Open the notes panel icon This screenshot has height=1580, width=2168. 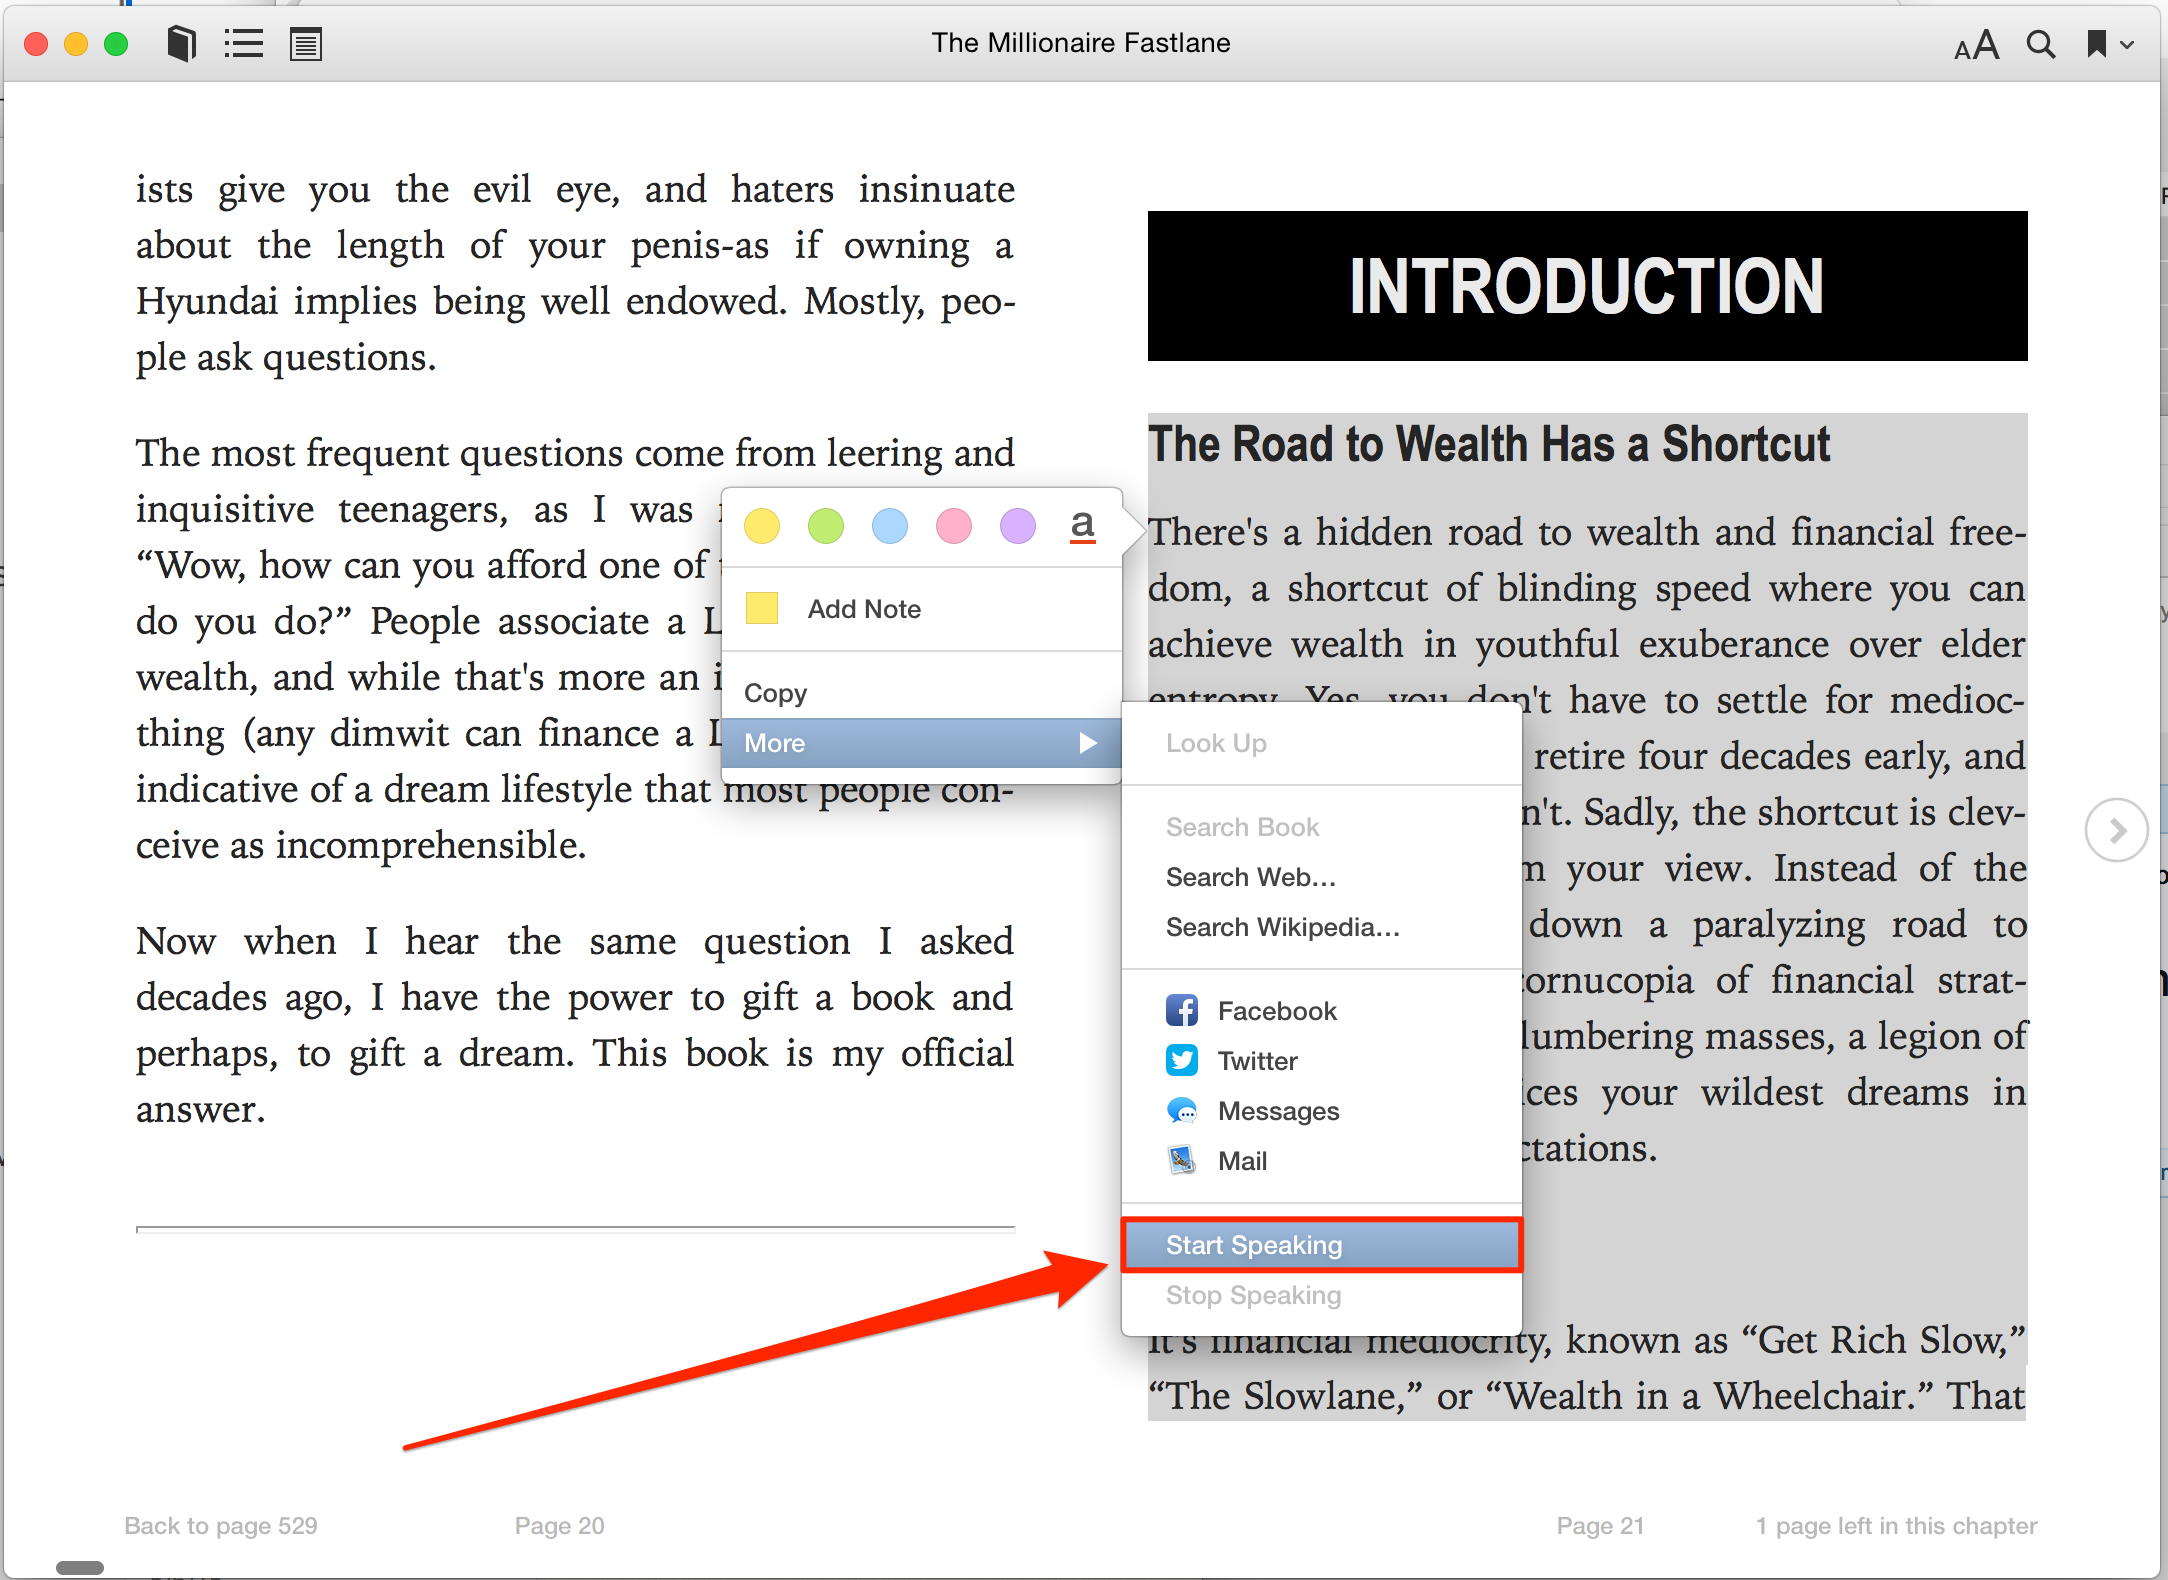(306, 44)
